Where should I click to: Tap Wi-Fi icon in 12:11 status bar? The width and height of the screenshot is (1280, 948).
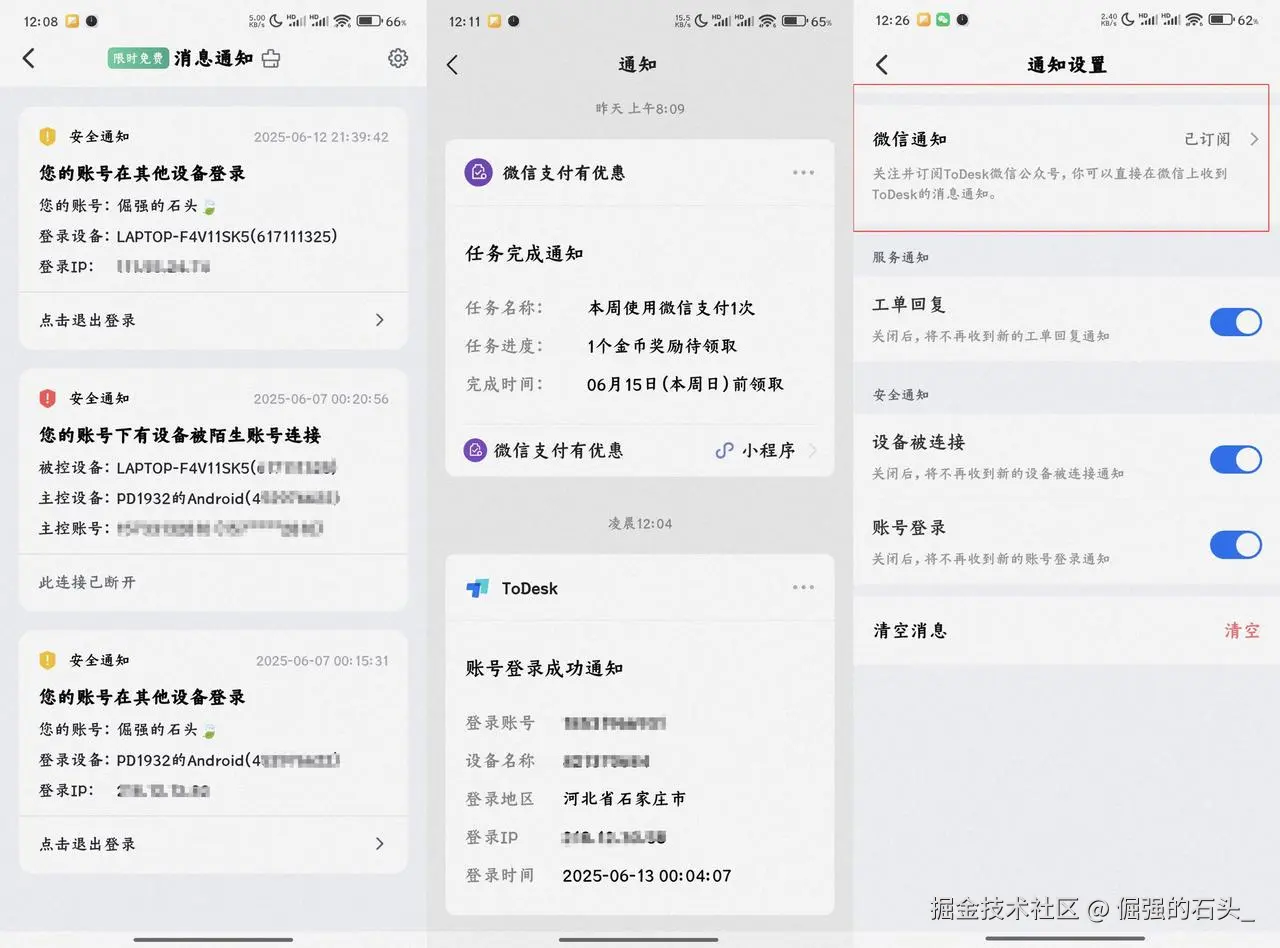(x=767, y=21)
